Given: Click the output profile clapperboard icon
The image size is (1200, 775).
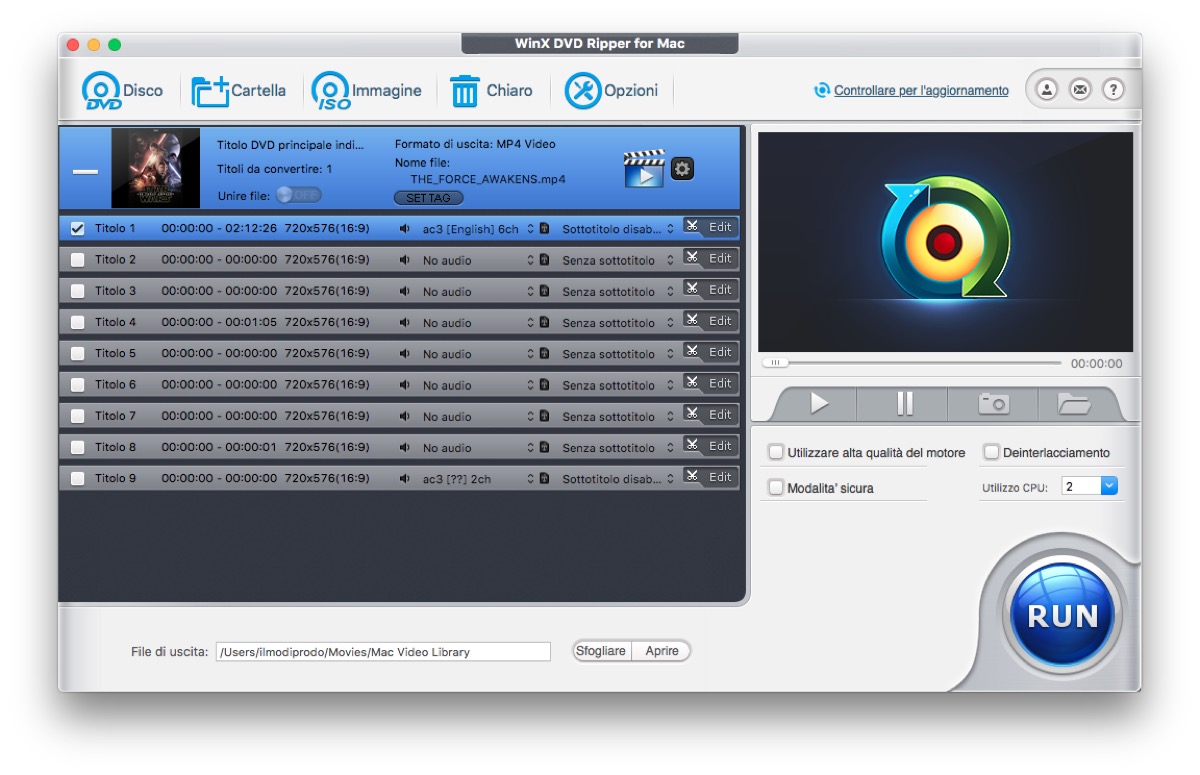Looking at the screenshot, I should click(x=643, y=169).
